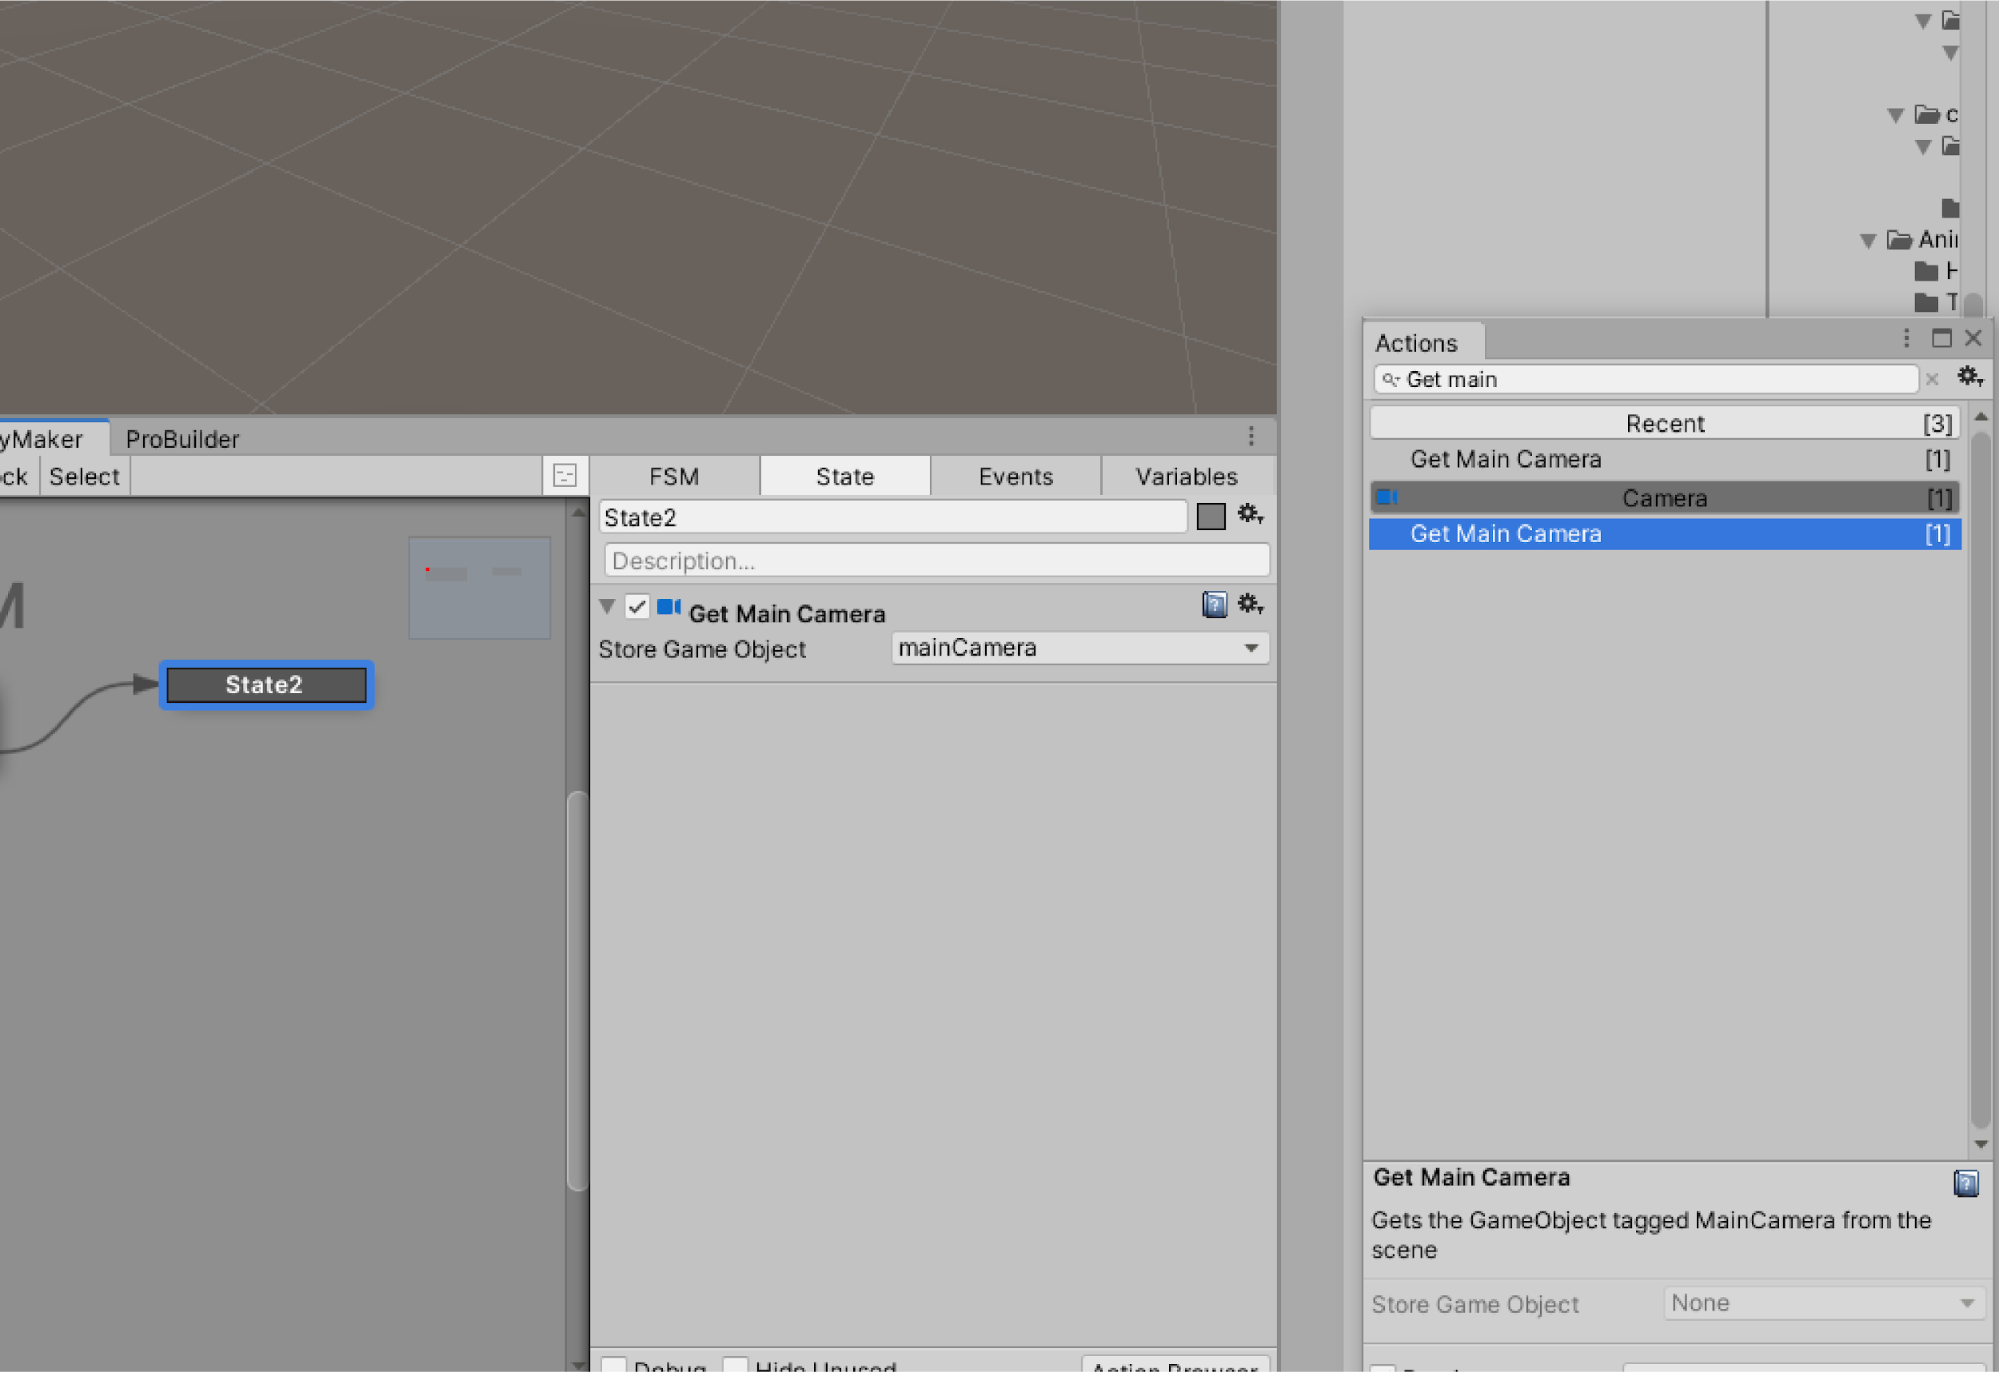The width and height of the screenshot is (1999, 1373).
Task: Open the Store Game Object None dropdown
Action: (1824, 1303)
